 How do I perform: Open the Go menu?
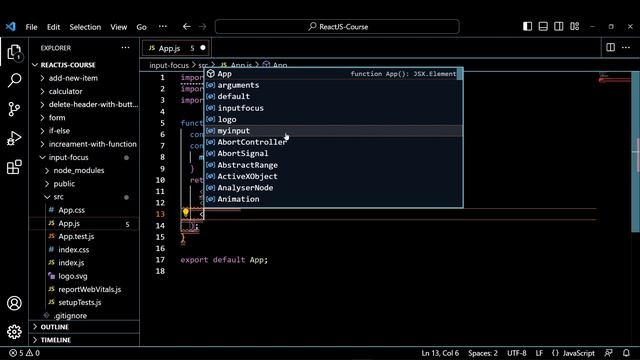pyautogui.click(x=141, y=27)
